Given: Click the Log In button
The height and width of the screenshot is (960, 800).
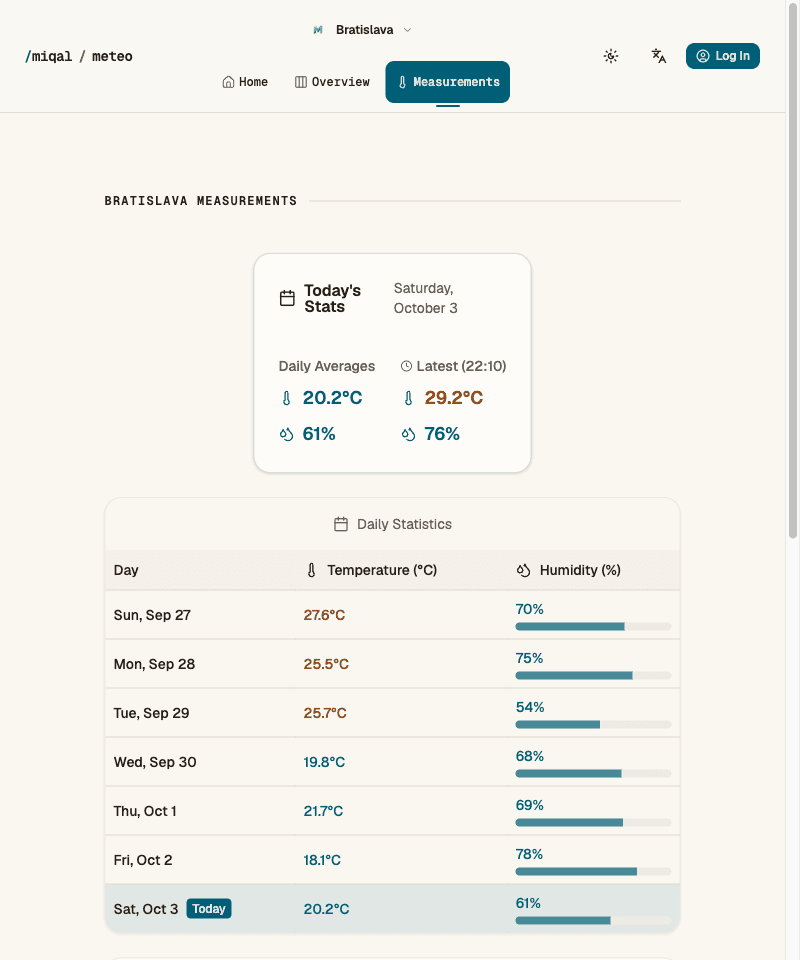Looking at the screenshot, I should click(x=723, y=56).
